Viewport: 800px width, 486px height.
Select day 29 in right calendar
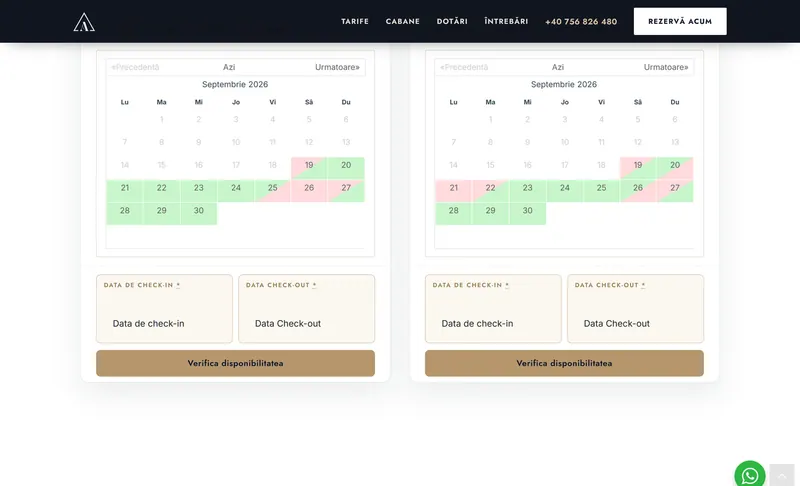[x=490, y=213]
